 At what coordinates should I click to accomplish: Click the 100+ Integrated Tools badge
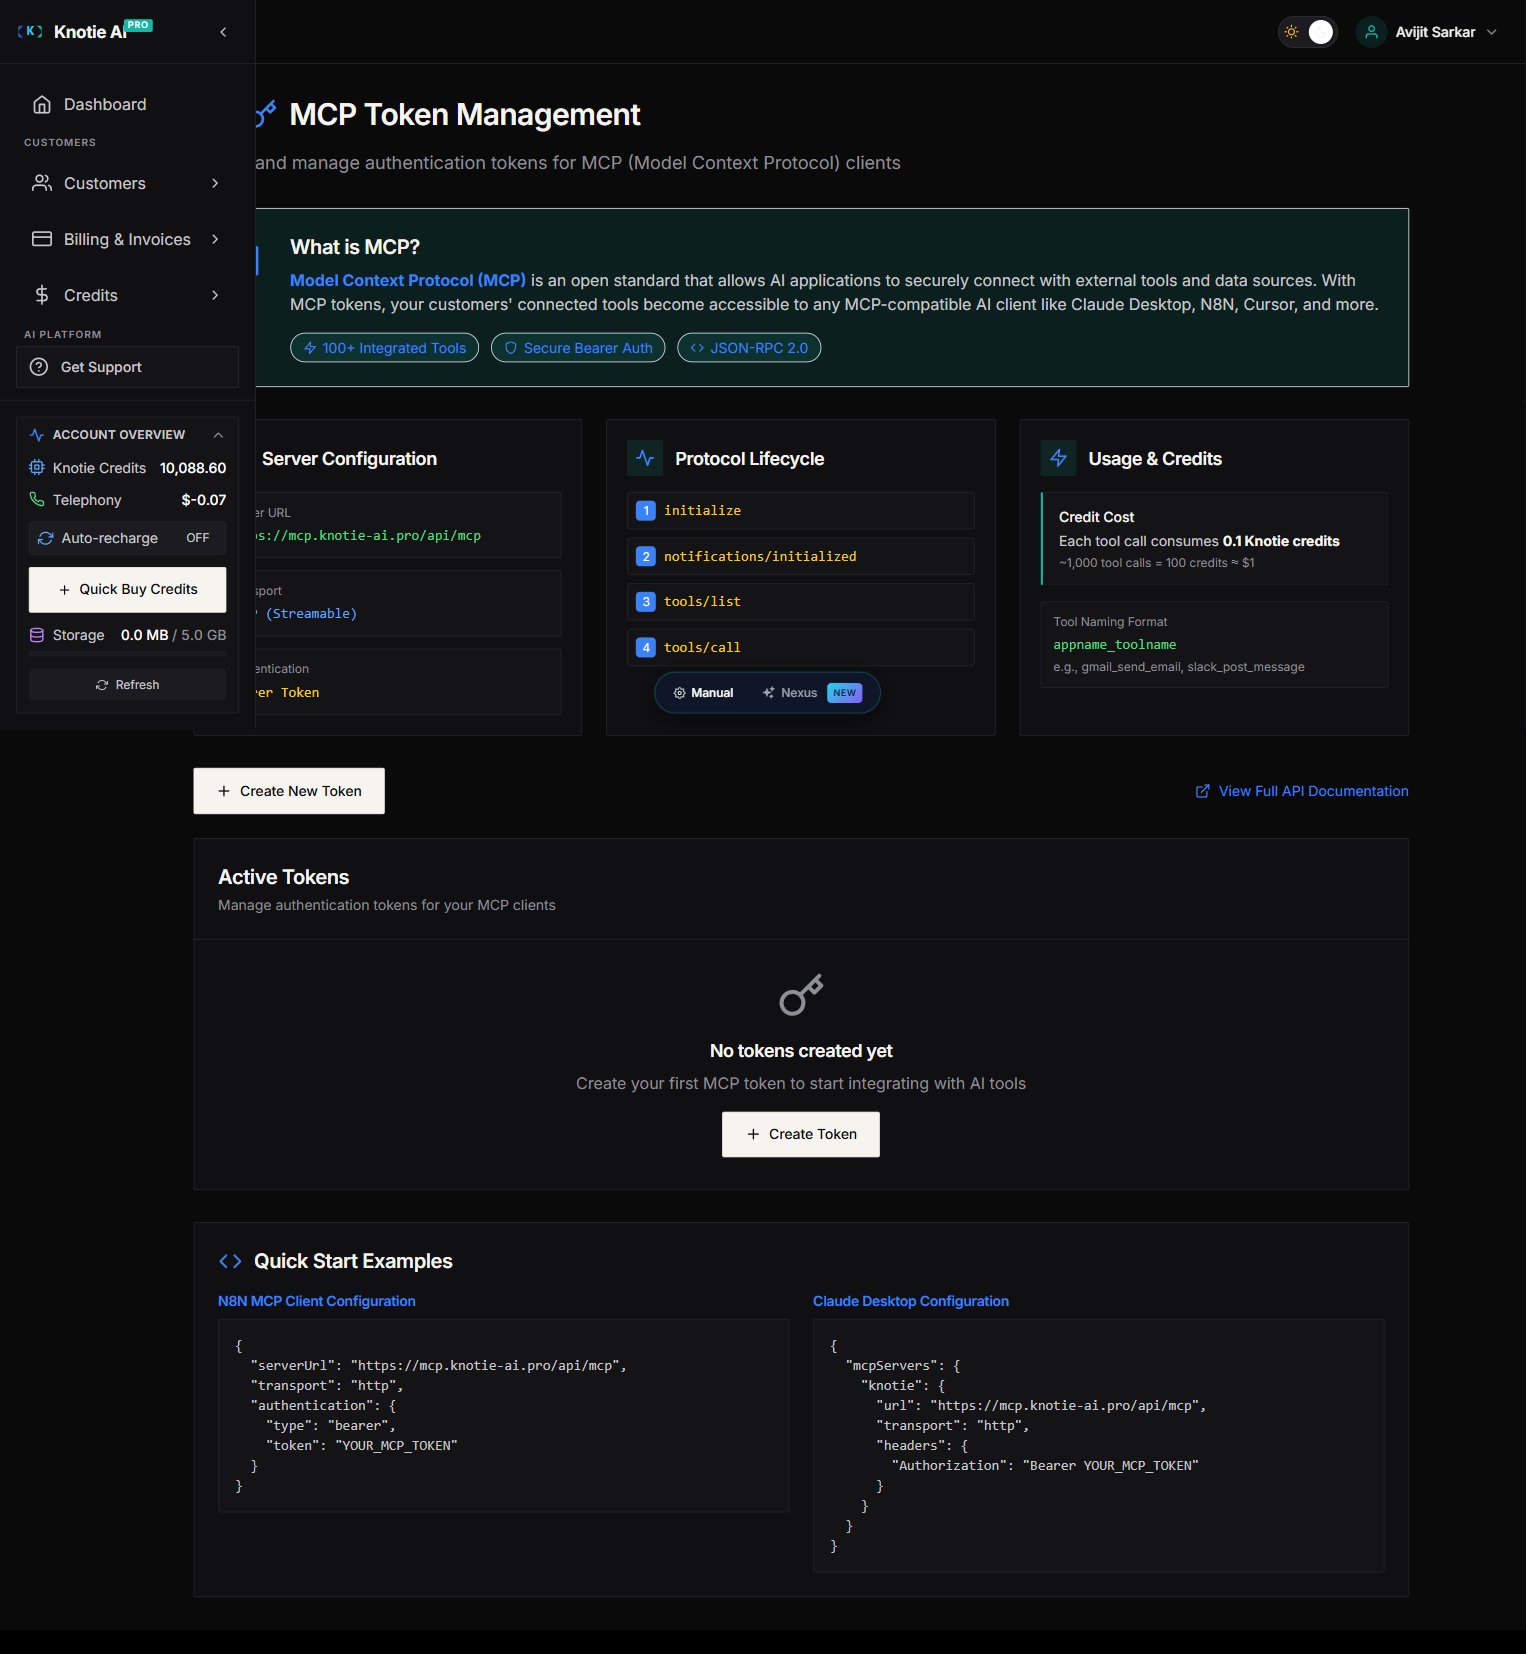384,348
